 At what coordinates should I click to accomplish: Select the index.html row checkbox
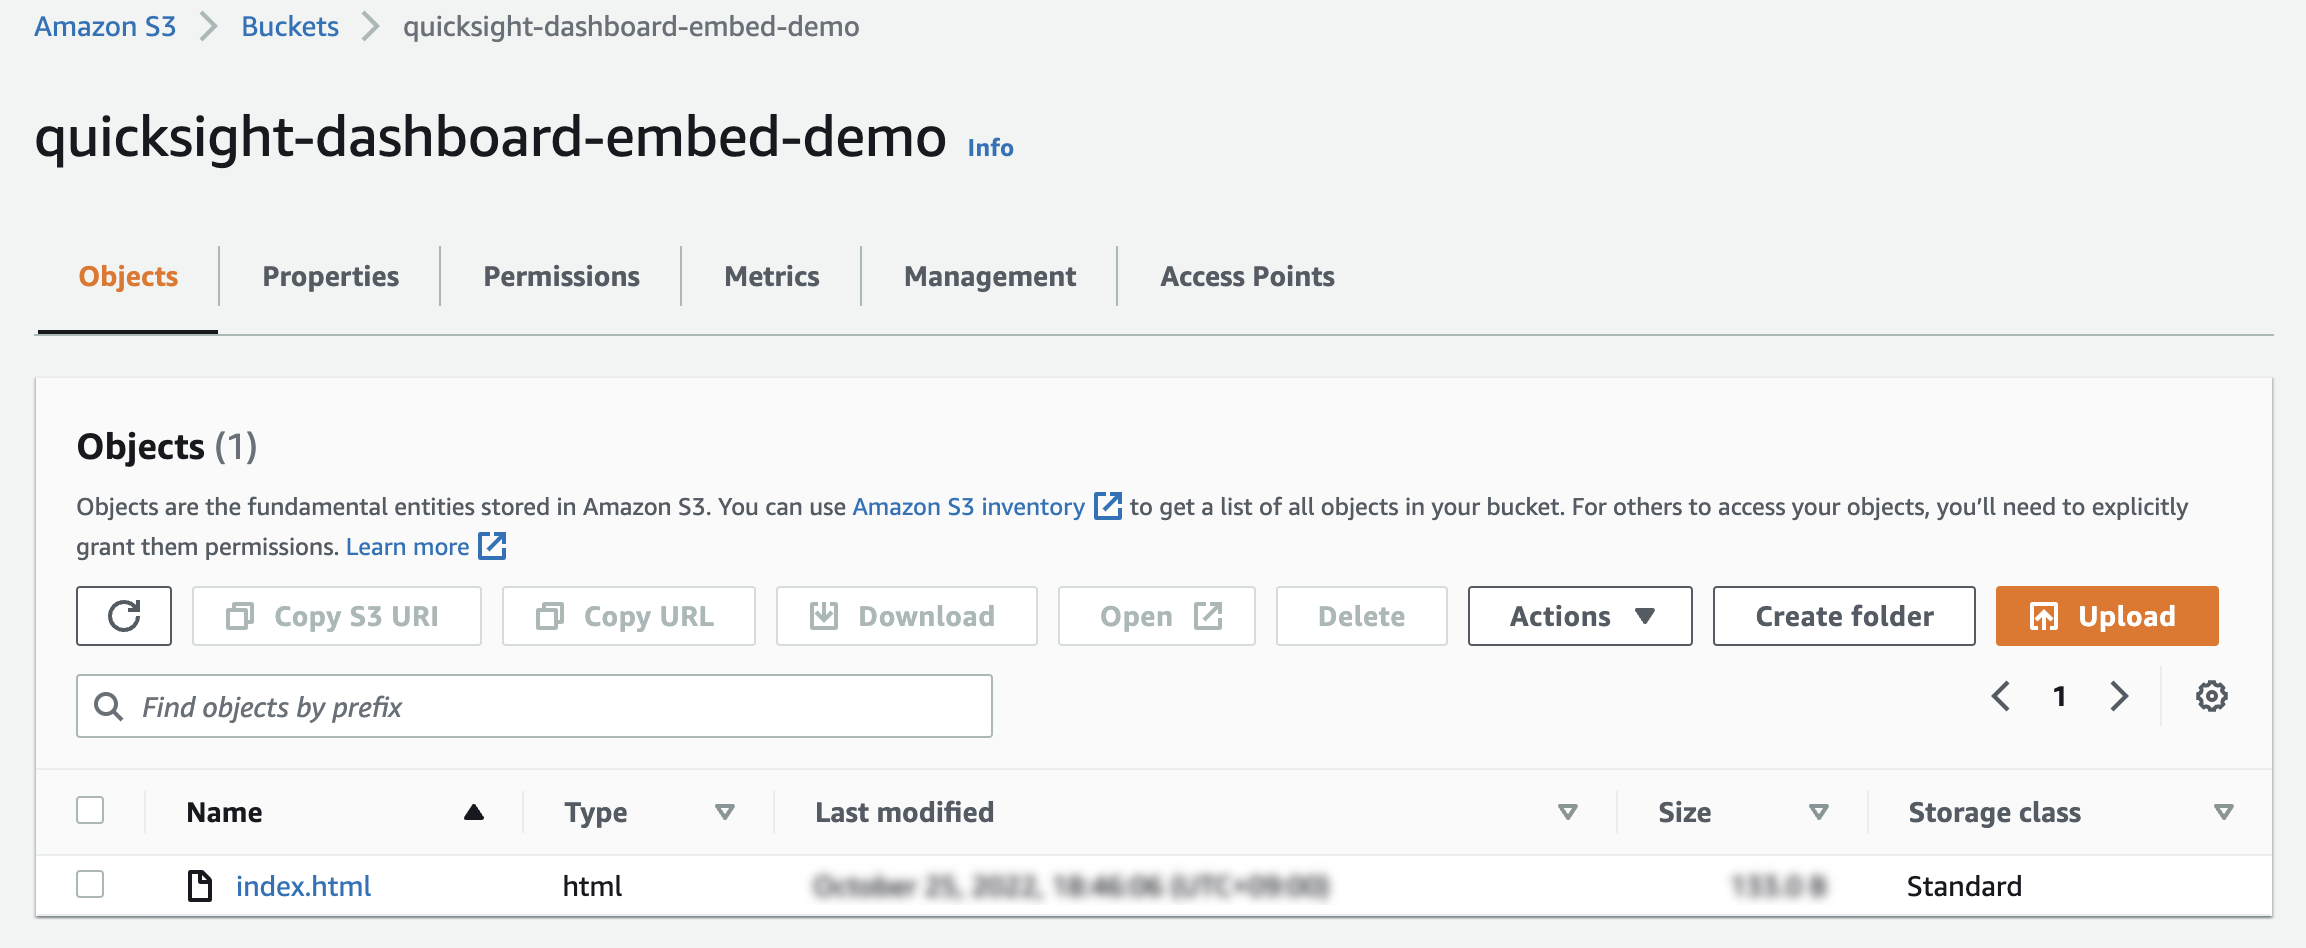90,884
